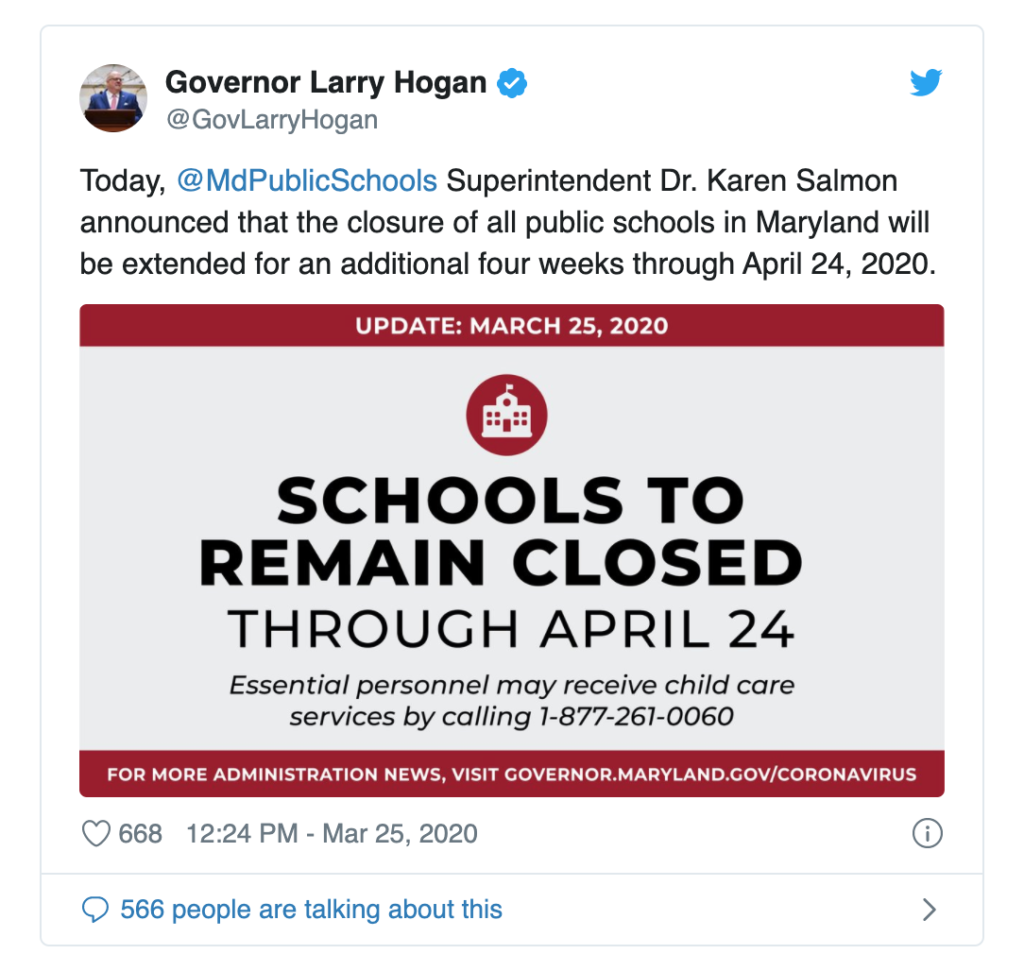This screenshot has height=971, width=1024.
Task: Click the Governor Larry Hogan display name
Action: pyautogui.click(x=326, y=82)
